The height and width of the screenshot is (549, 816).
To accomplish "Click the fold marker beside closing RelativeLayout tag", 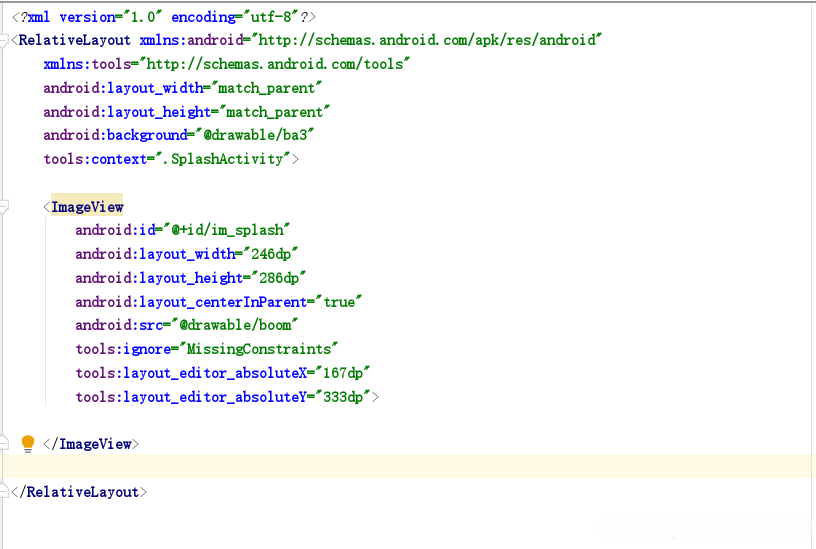I will 4,491.
